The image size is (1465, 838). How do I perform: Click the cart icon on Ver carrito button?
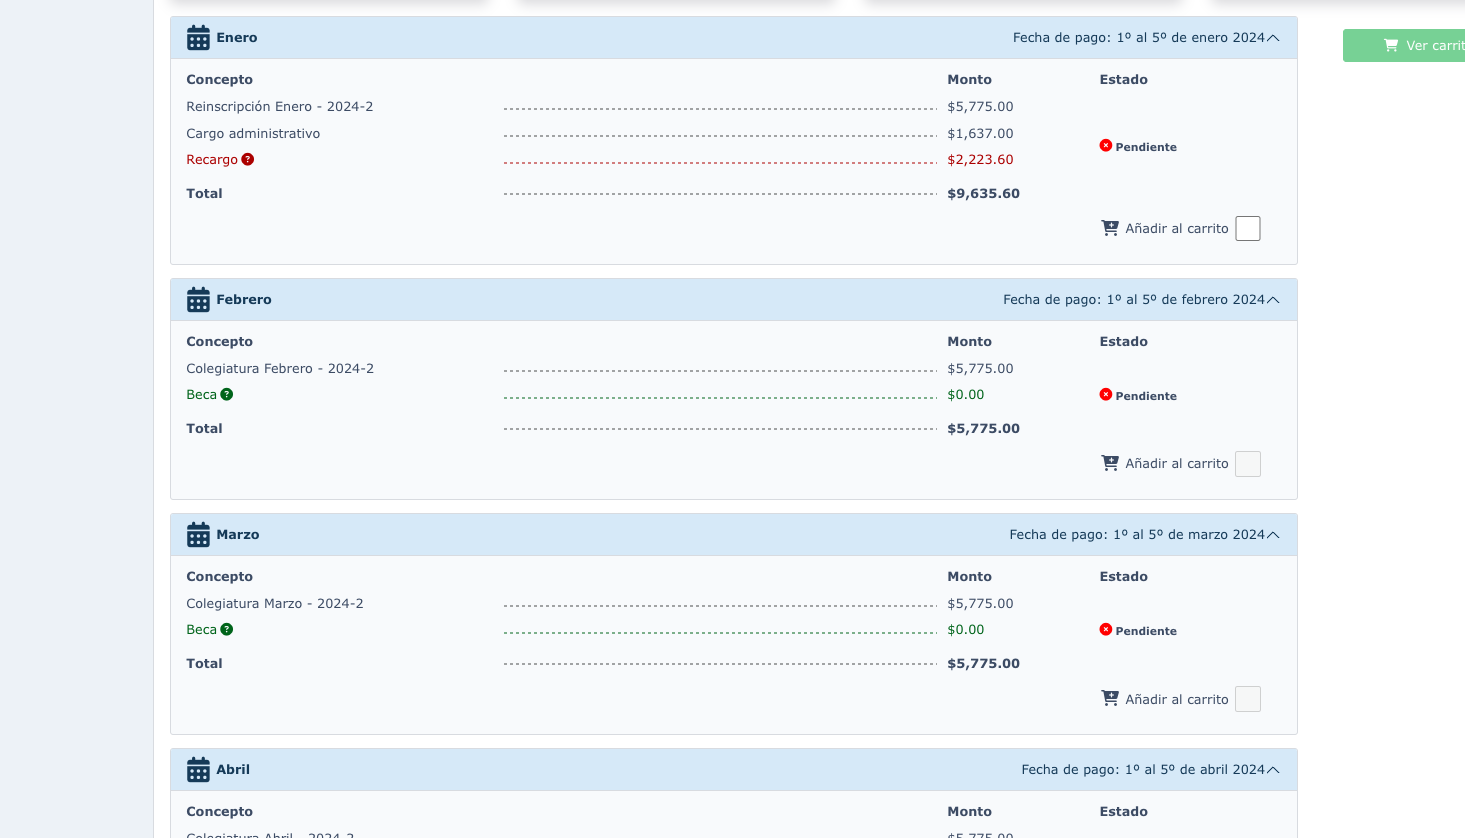point(1391,45)
